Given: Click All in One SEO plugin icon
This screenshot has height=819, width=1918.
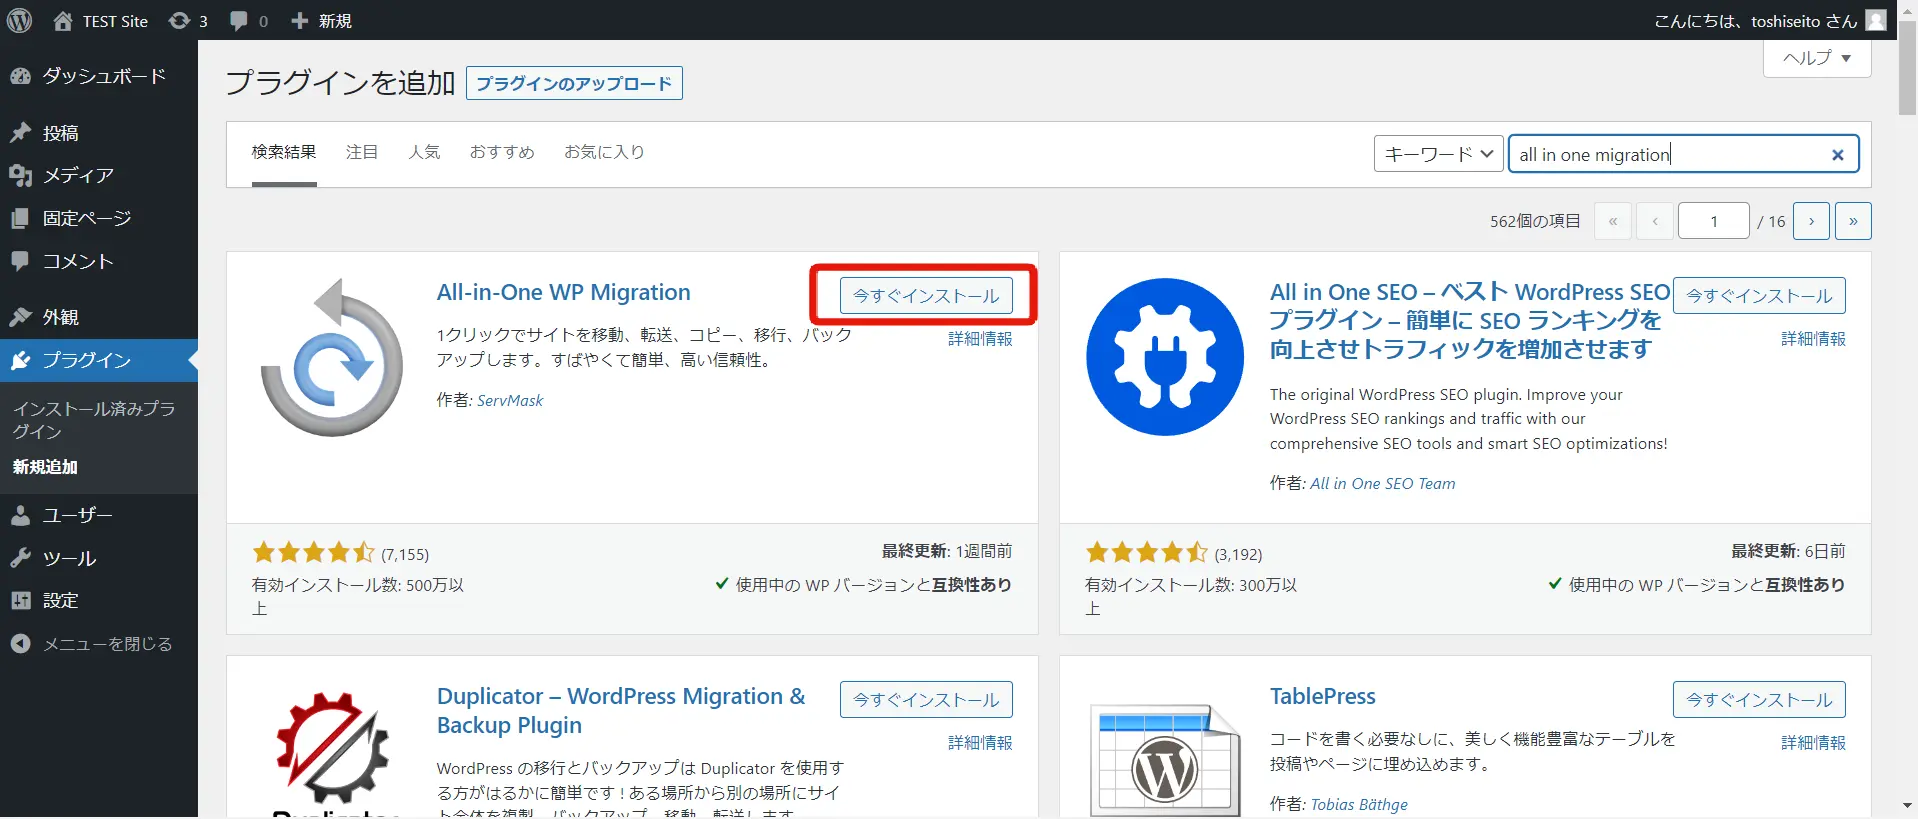Looking at the screenshot, I should 1165,357.
